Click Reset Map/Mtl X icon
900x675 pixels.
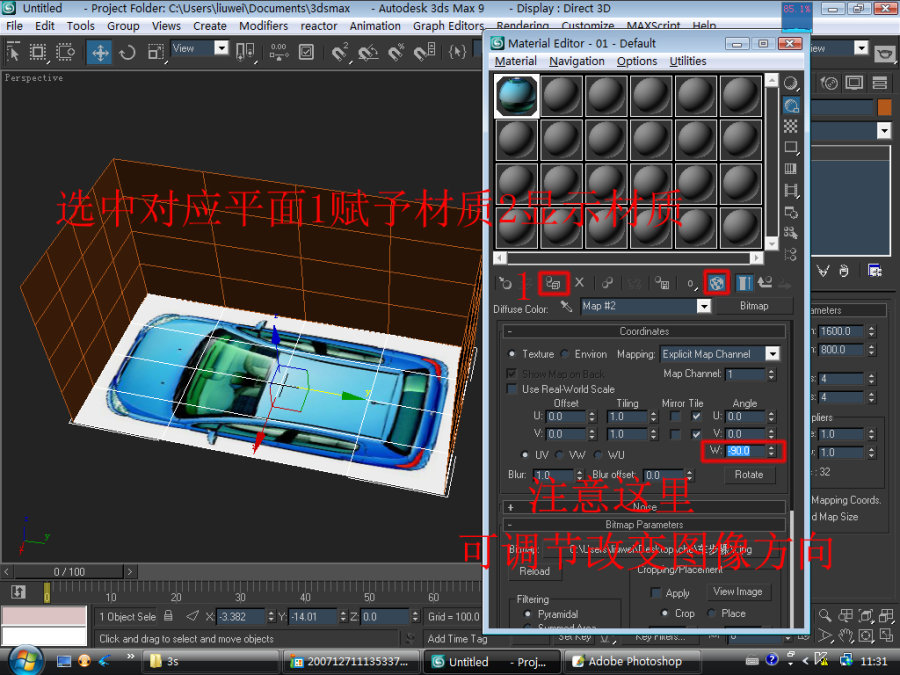(x=579, y=282)
